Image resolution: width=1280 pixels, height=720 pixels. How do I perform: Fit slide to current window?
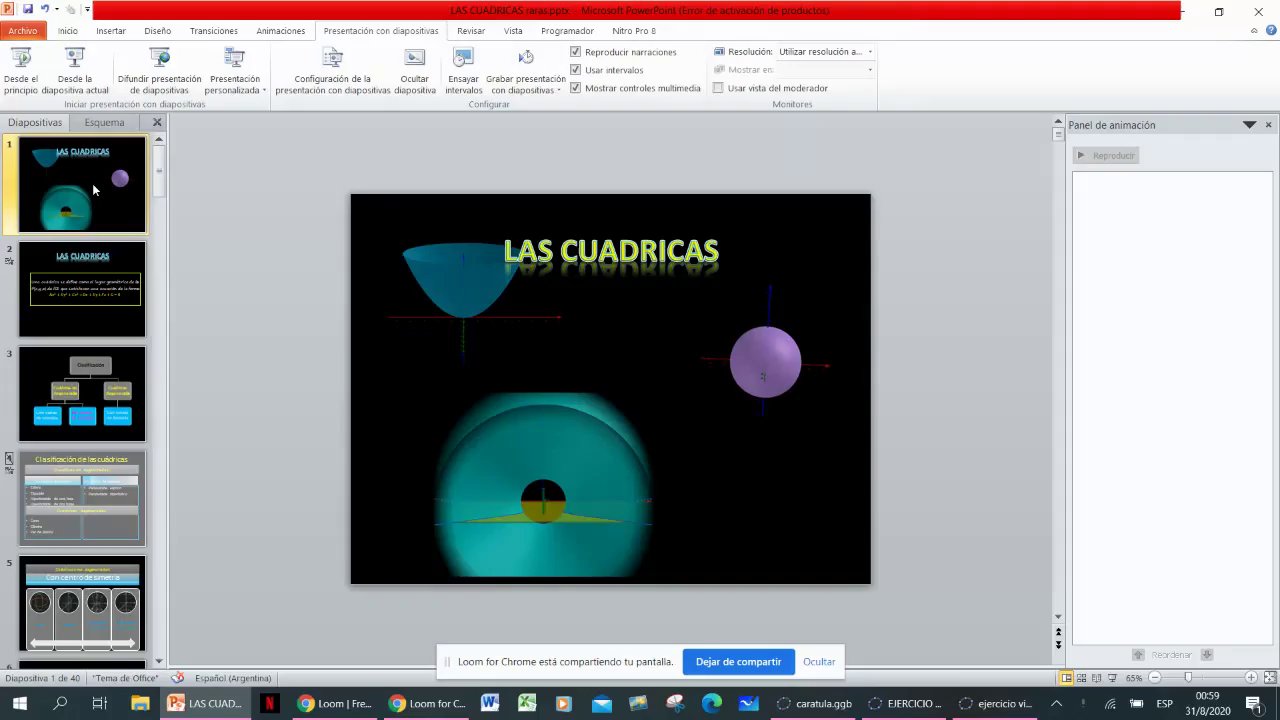pyautogui.click(x=1268, y=678)
